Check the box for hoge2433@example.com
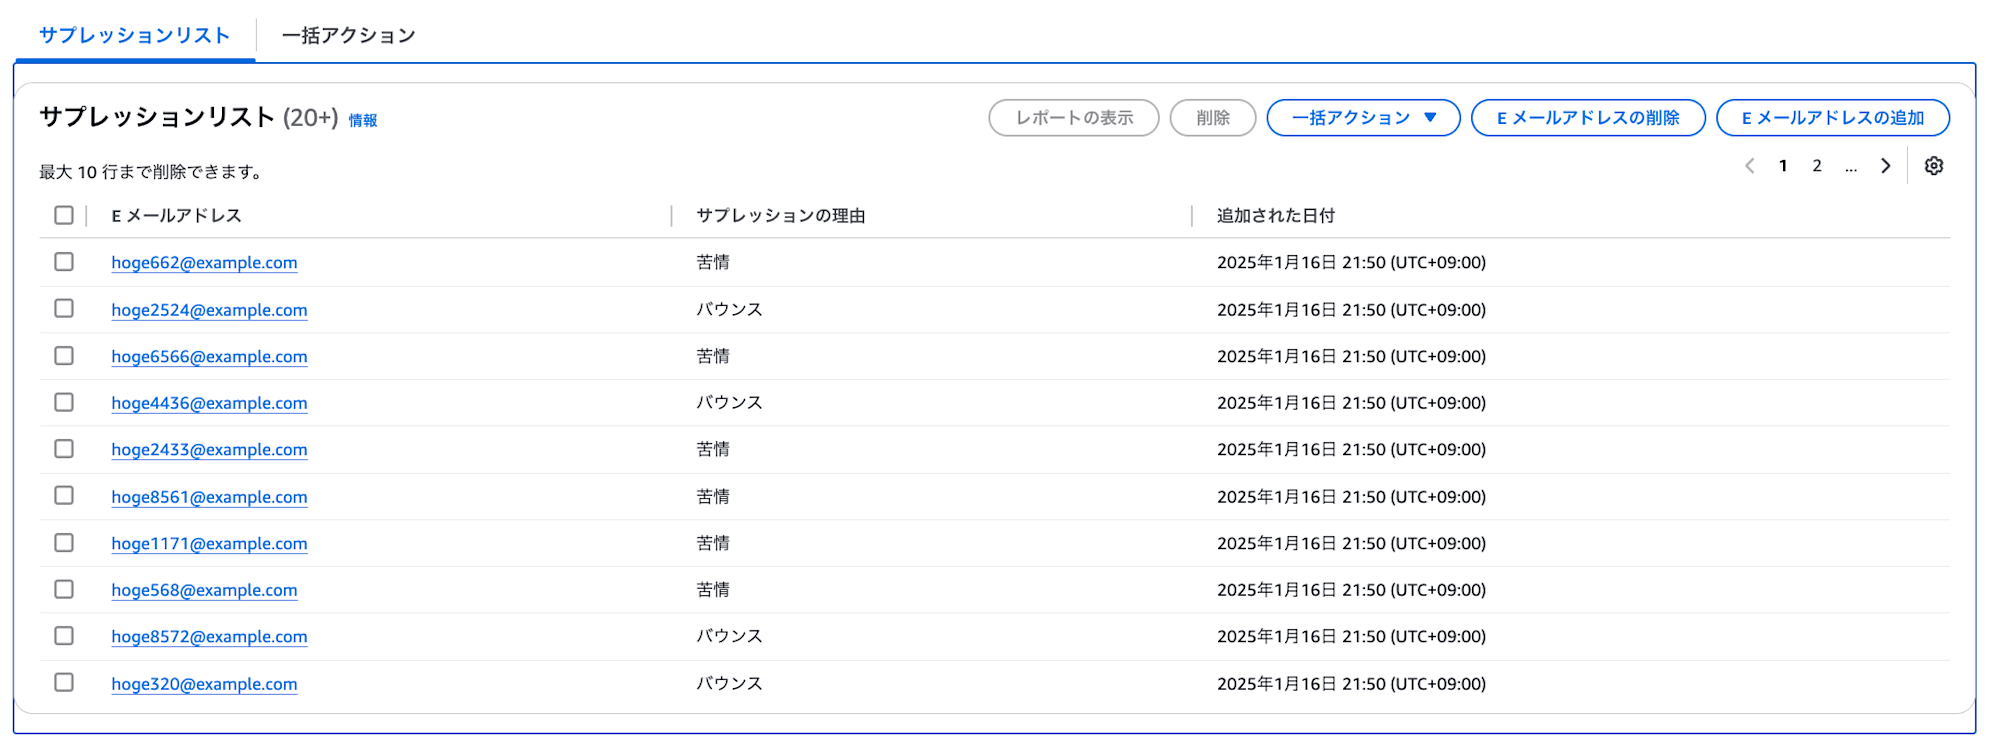Screen dimensions: 2000x749 point(64,449)
